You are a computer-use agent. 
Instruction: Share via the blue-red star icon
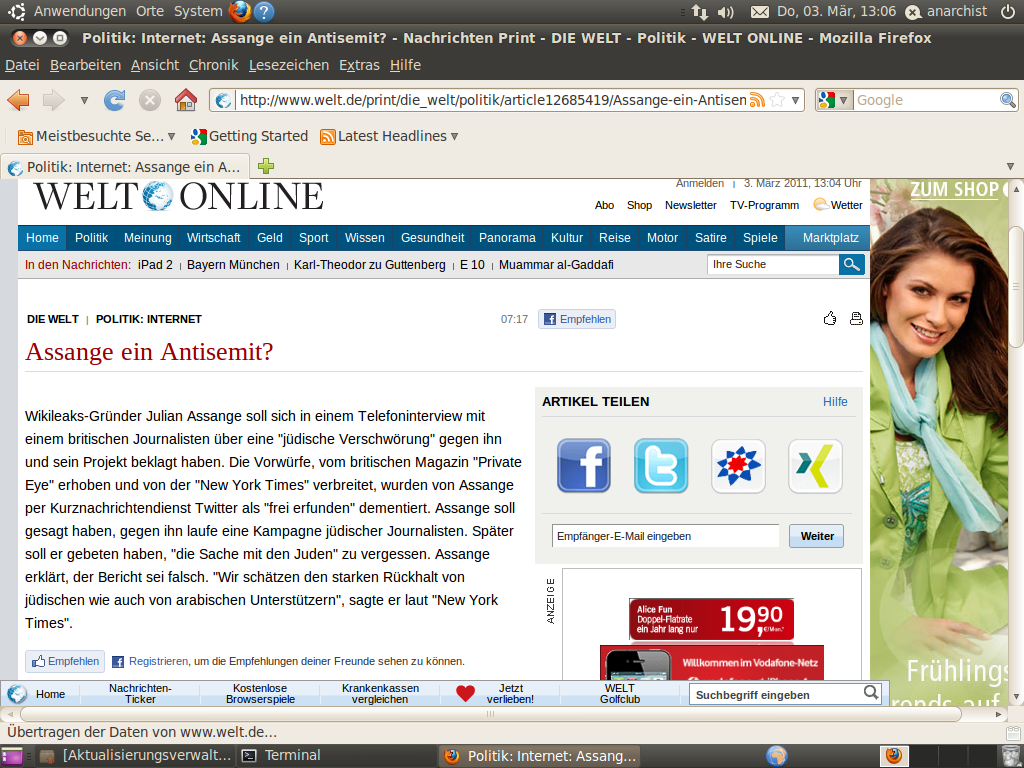coord(738,466)
